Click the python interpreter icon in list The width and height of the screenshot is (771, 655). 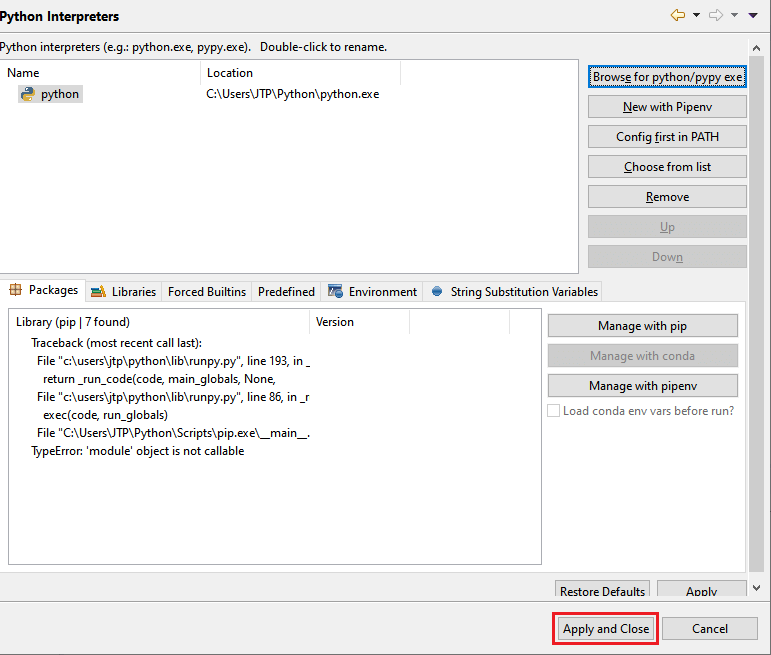tap(27, 94)
